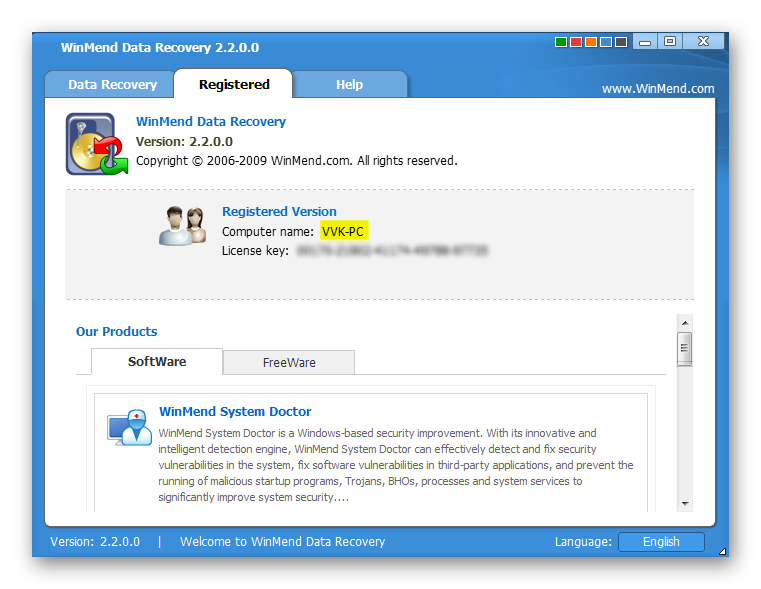
Task: Select the Registered tab
Action: (234, 84)
